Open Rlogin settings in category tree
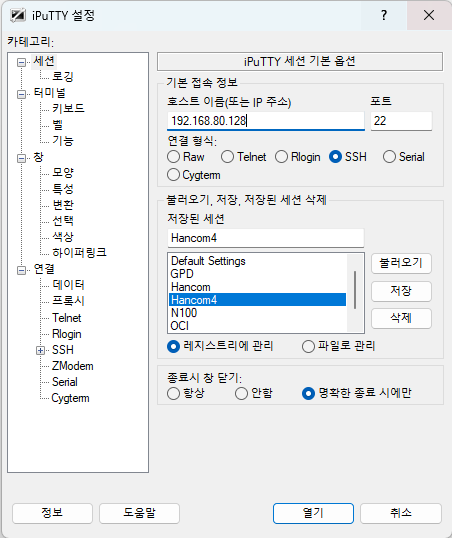The width and height of the screenshot is (452, 538). (x=67, y=334)
